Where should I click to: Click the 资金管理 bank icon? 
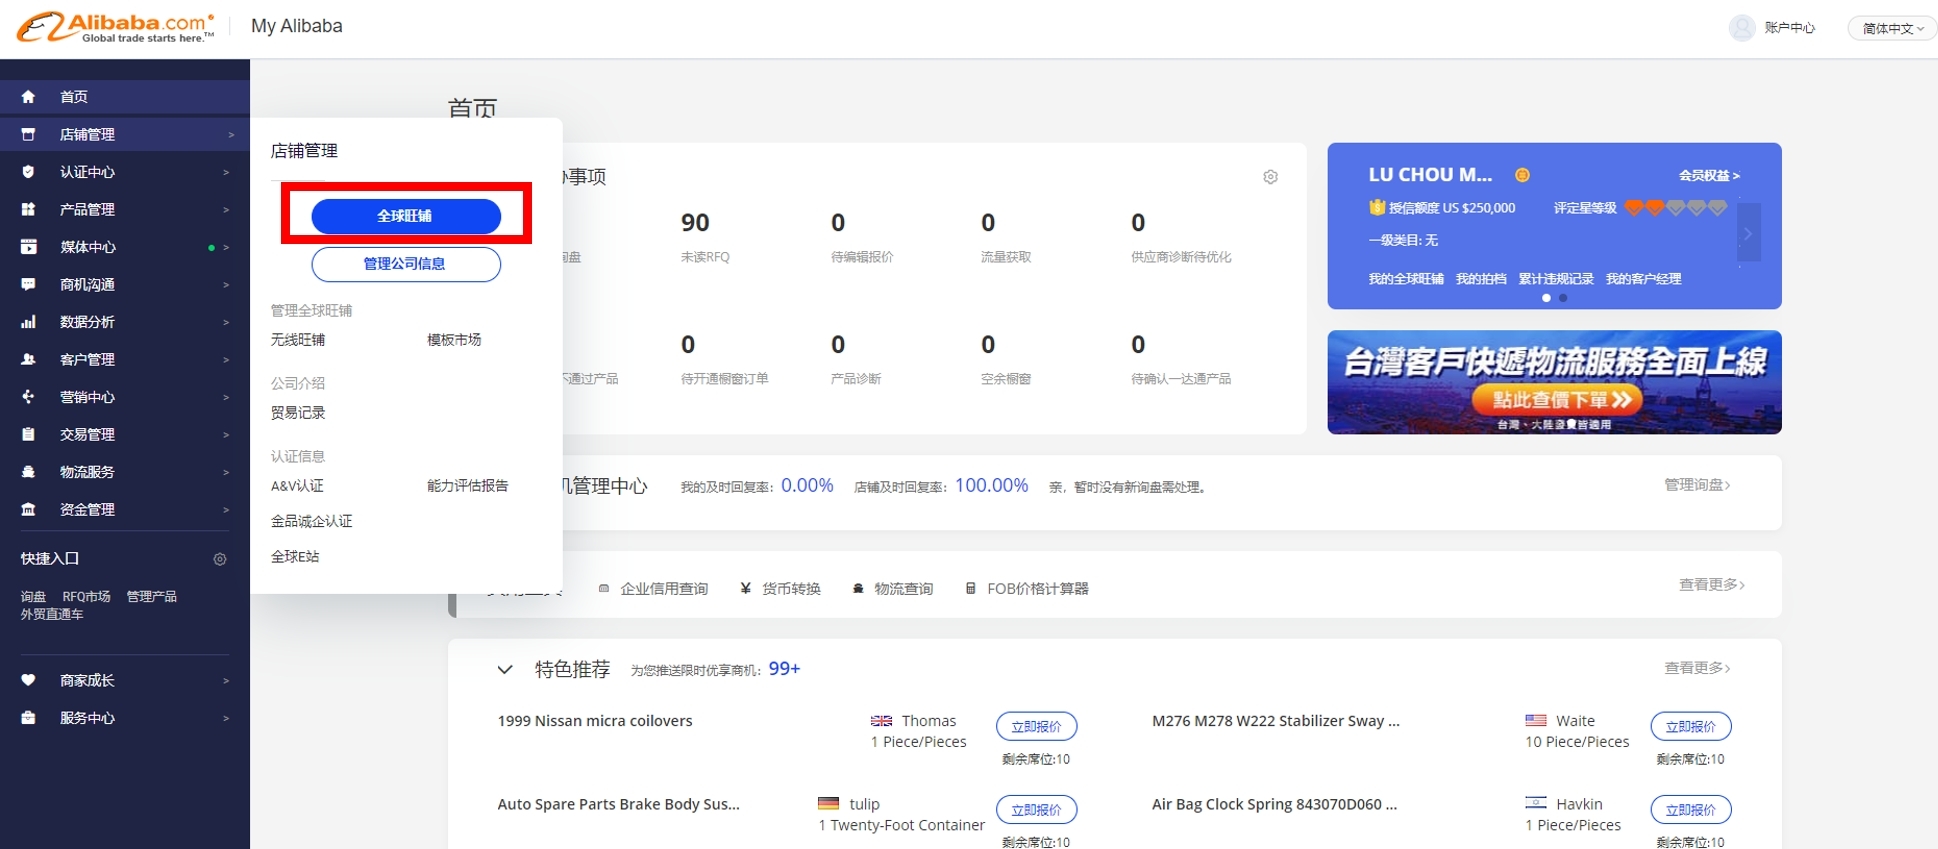click(x=28, y=509)
